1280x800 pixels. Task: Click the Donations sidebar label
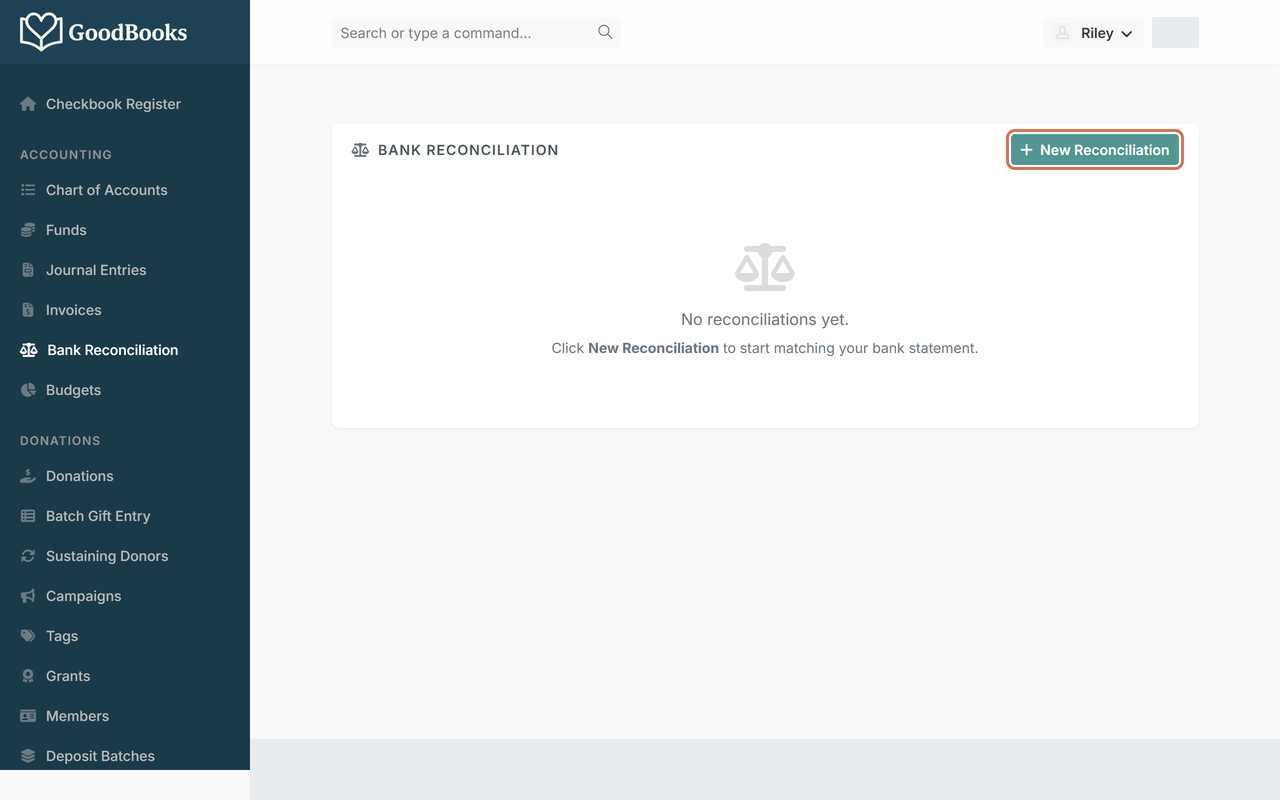[x=80, y=476]
